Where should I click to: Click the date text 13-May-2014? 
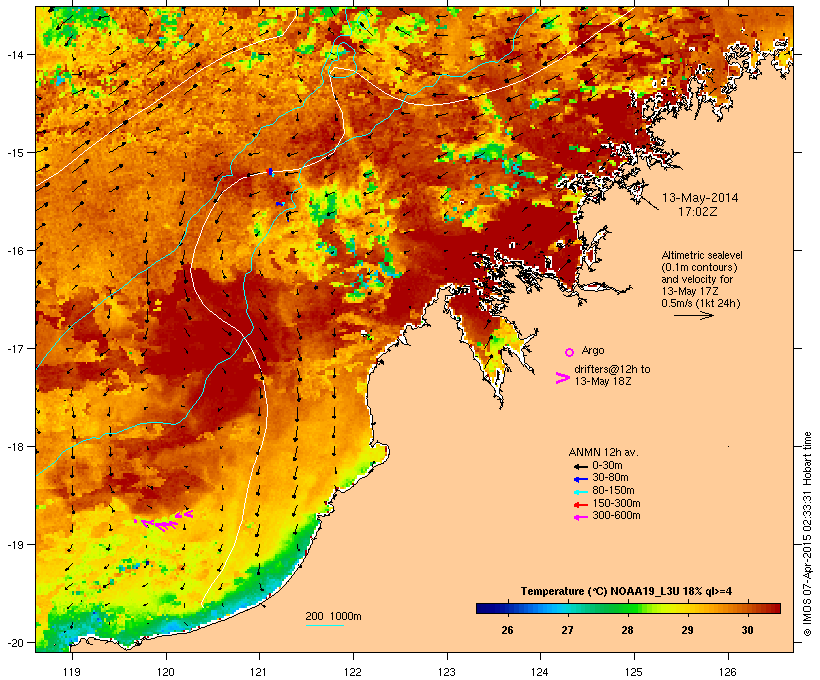[700, 198]
